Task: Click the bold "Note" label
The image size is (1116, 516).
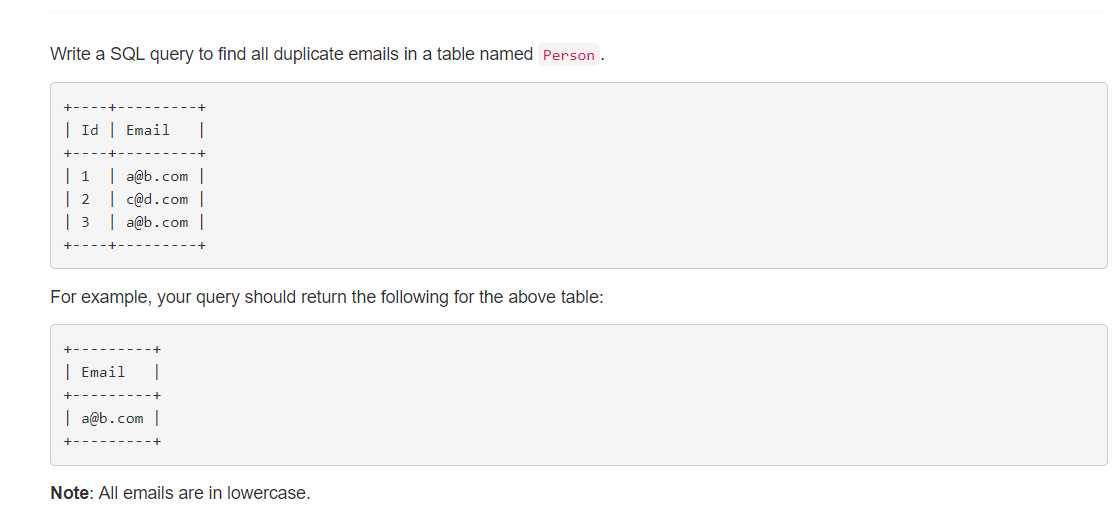Action: pyautogui.click(x=69, y=493)
